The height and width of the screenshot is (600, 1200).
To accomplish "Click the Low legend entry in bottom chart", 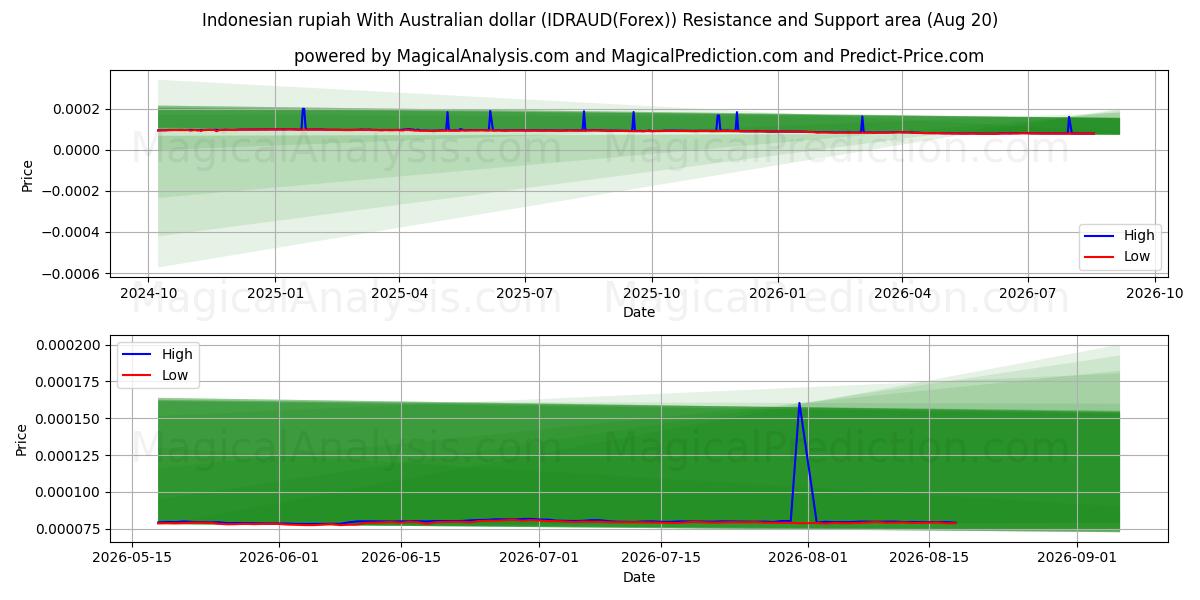I will point(160,376).
